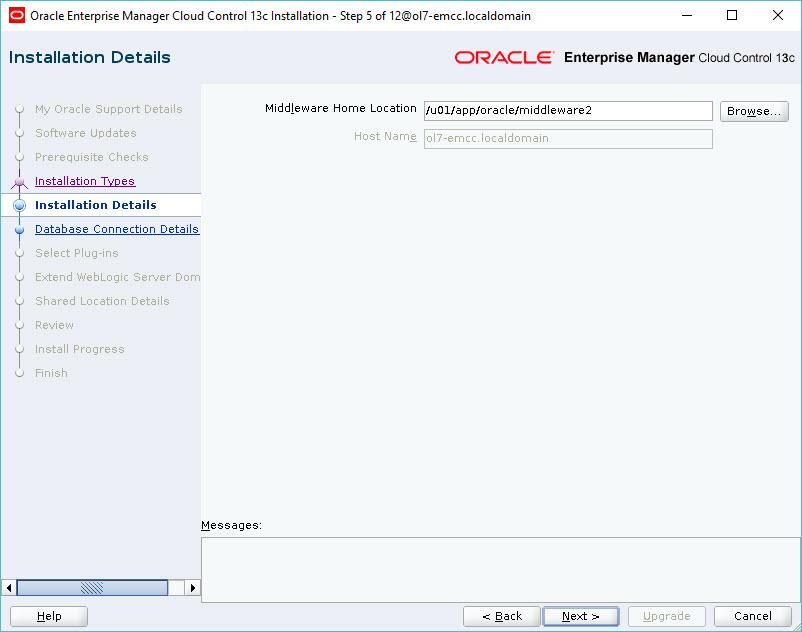Click right arrow of sidebar horizontal scrollbar

(192, 588)
